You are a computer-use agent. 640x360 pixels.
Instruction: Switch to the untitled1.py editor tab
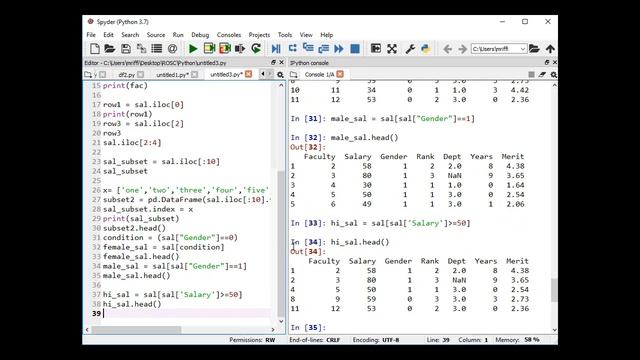pyautogui.click(x=172, y=75)
